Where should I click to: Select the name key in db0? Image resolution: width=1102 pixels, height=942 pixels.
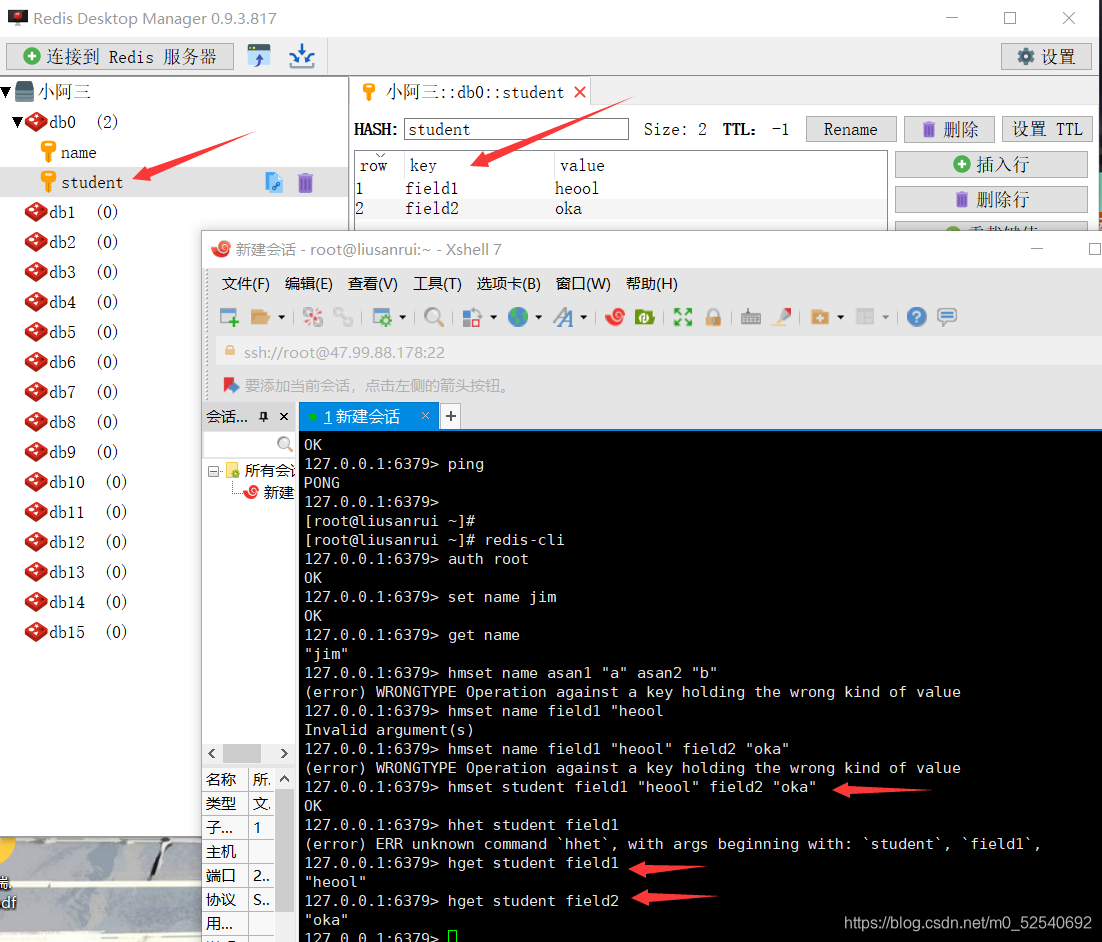coord(78,153)
